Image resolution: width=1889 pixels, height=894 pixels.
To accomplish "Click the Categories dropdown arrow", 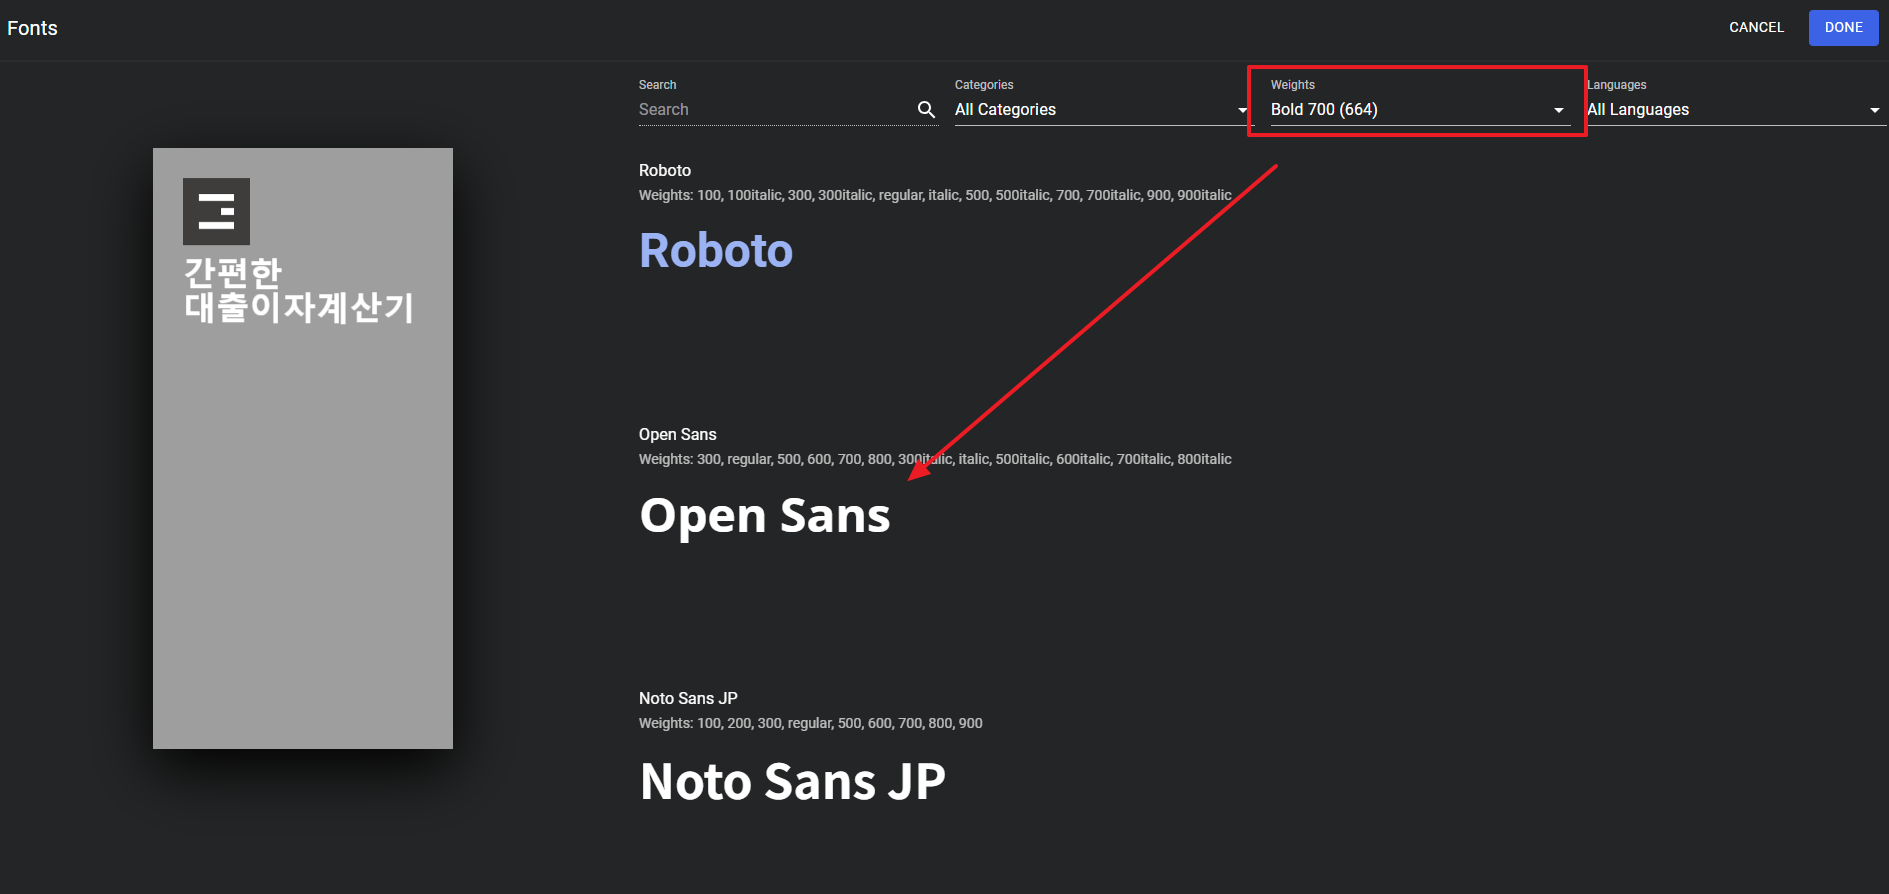I will [1242, 110].
